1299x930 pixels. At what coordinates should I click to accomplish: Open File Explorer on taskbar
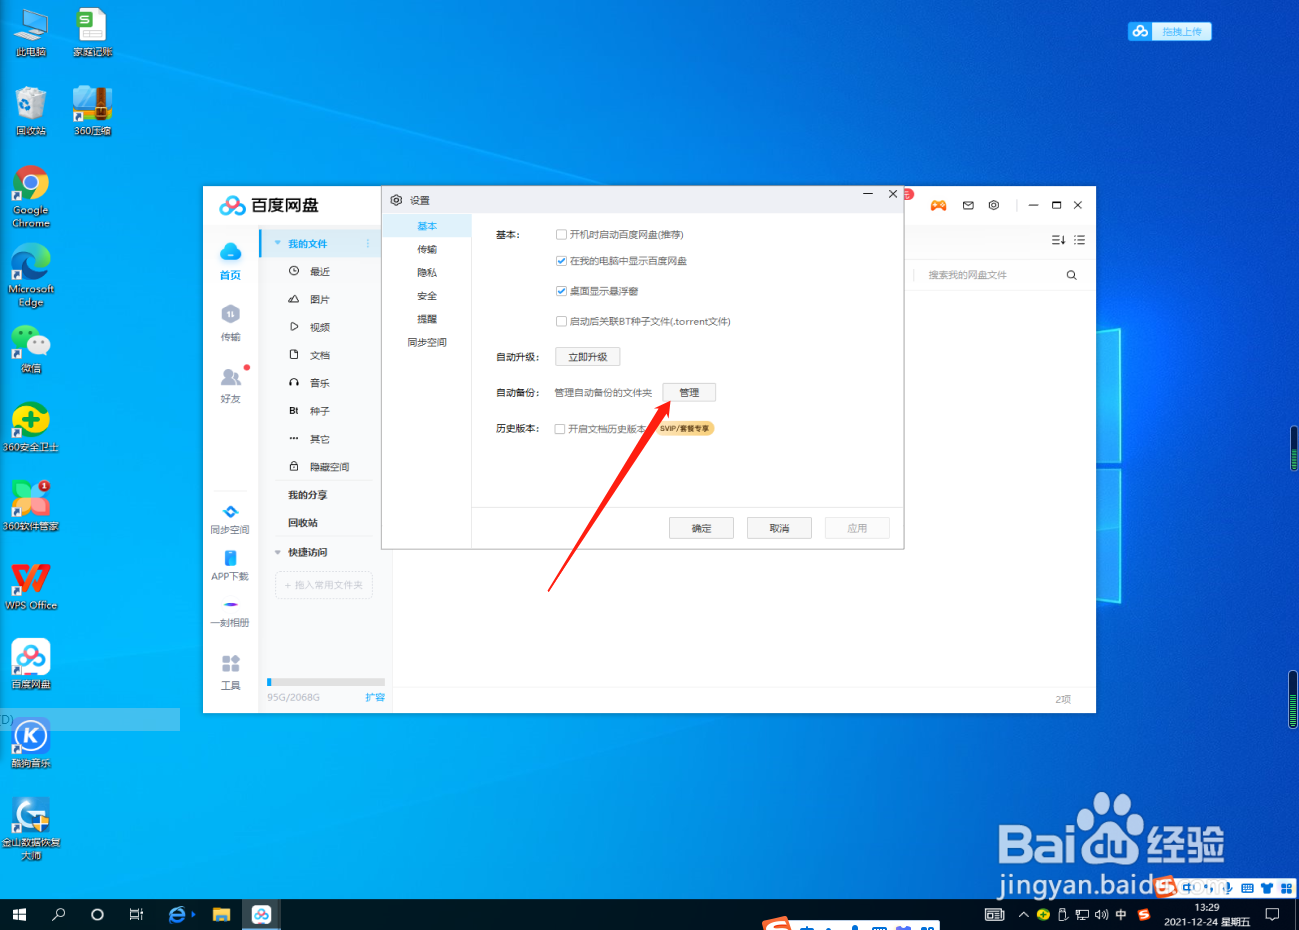[x=221, y=914]
